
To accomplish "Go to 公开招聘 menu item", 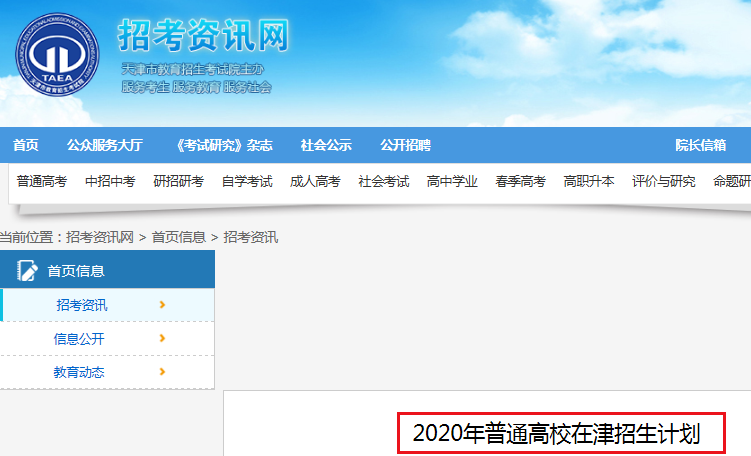I will pos(406,145).
